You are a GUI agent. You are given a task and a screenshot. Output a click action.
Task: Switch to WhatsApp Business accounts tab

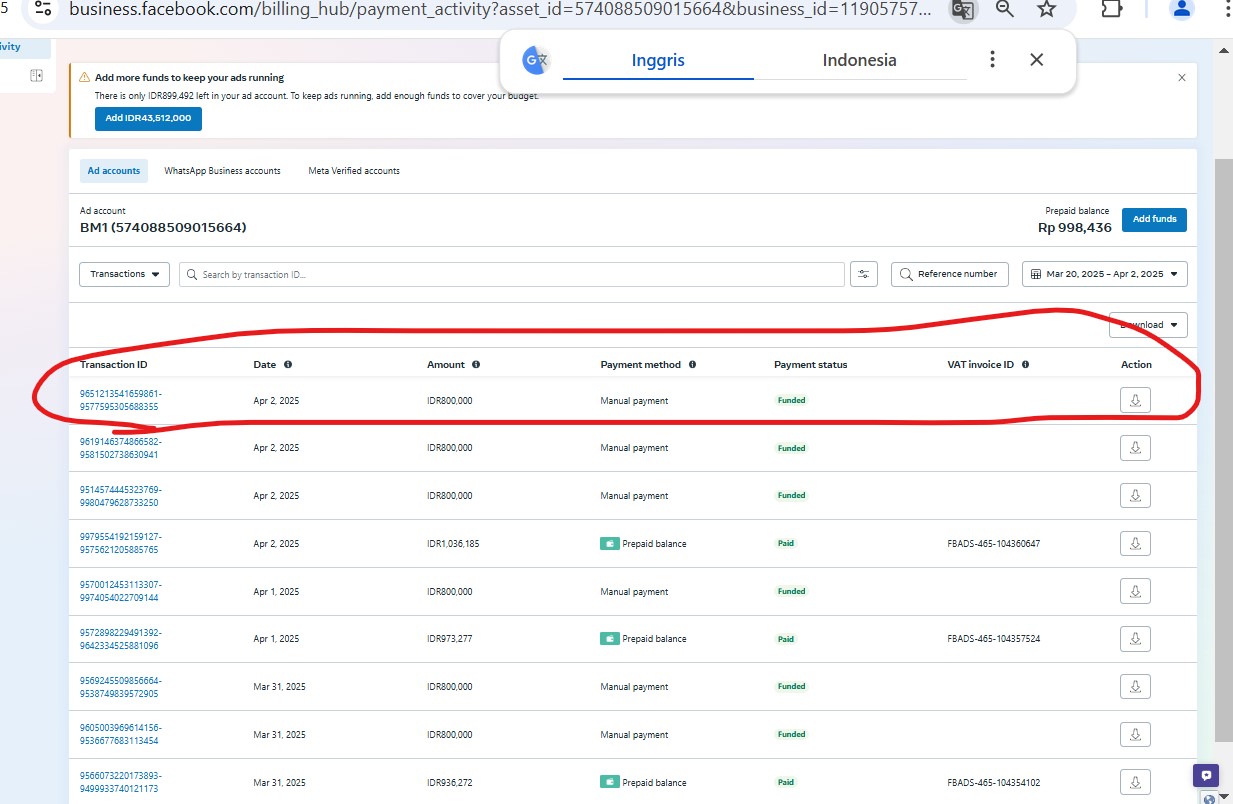coord(222,171)
